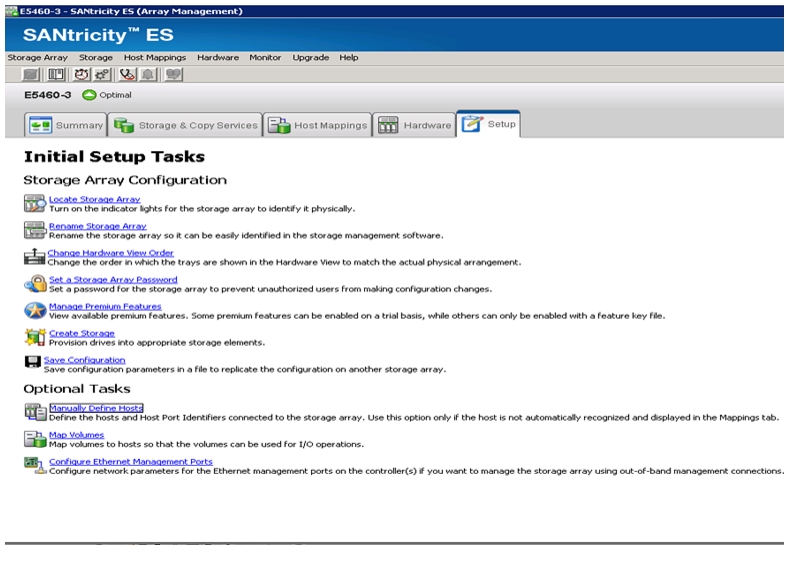Screen dimensions: 786x574
Task: Click the Storage Array Configuration heading
Action: tap(125, 180)
